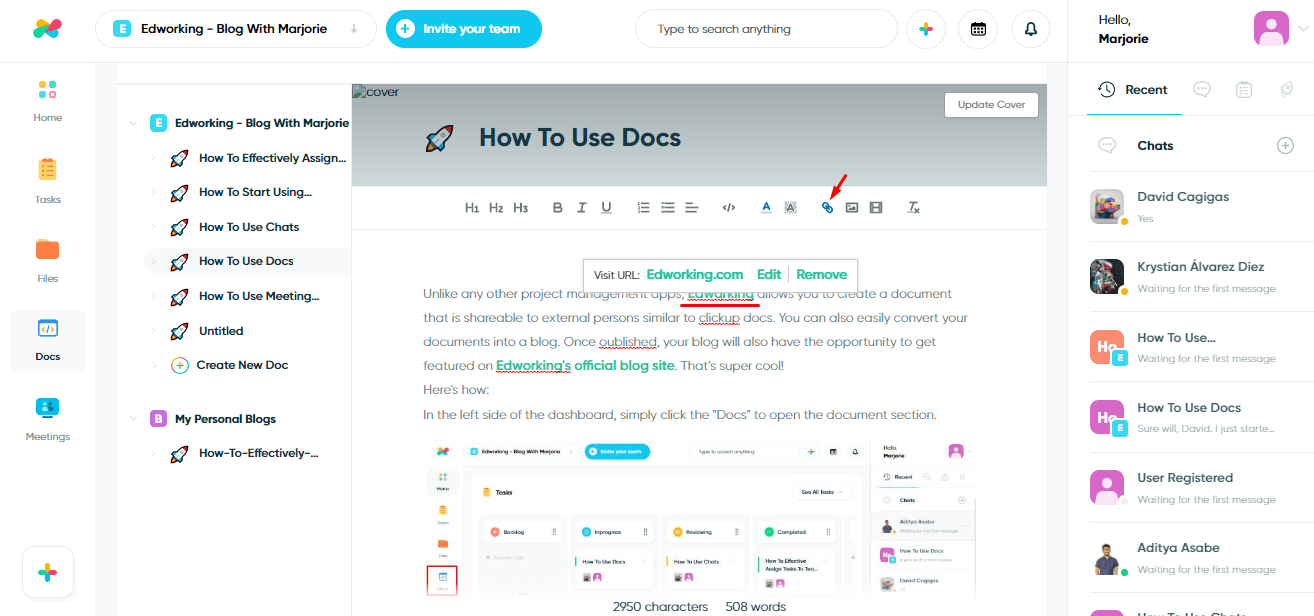Add a new chat with the plus icon

click(1286, 146)
